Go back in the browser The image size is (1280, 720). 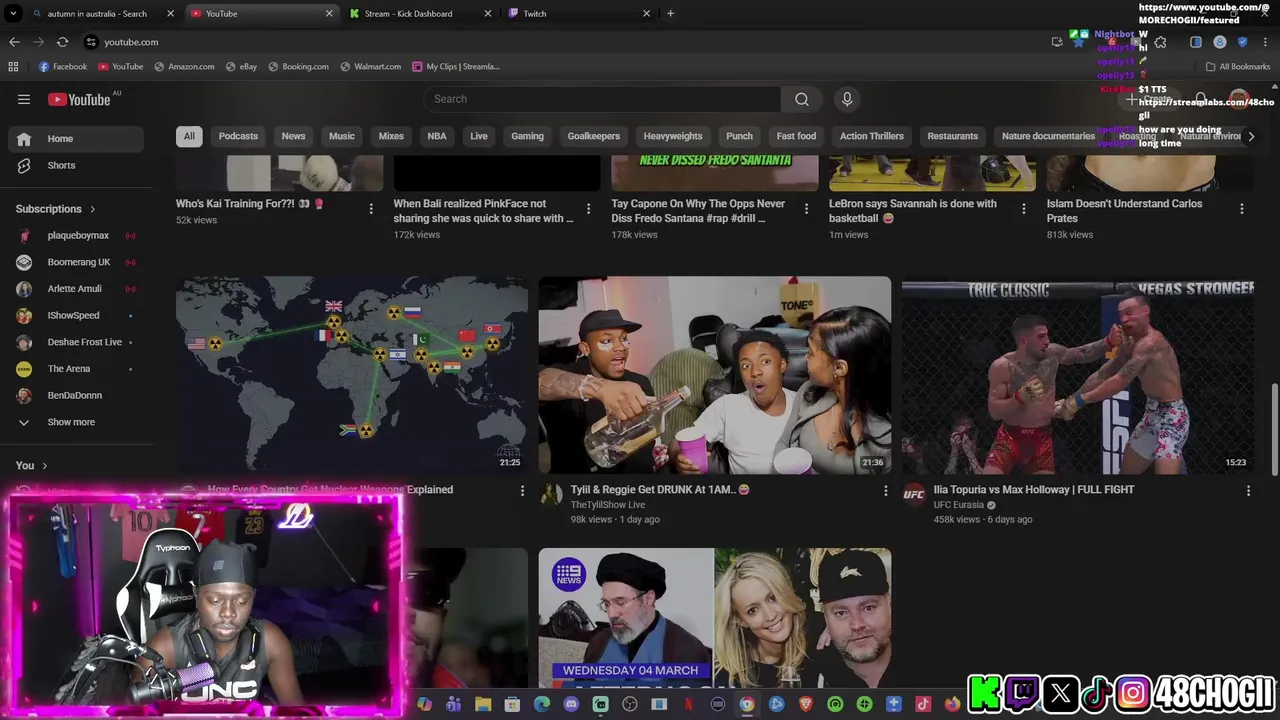[x=14, y=42]
